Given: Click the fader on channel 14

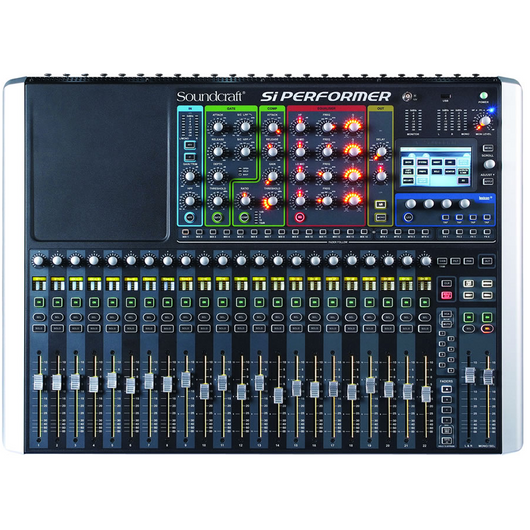Looking at the screenshot, I should pyautogui.click(x=278, y=395).
